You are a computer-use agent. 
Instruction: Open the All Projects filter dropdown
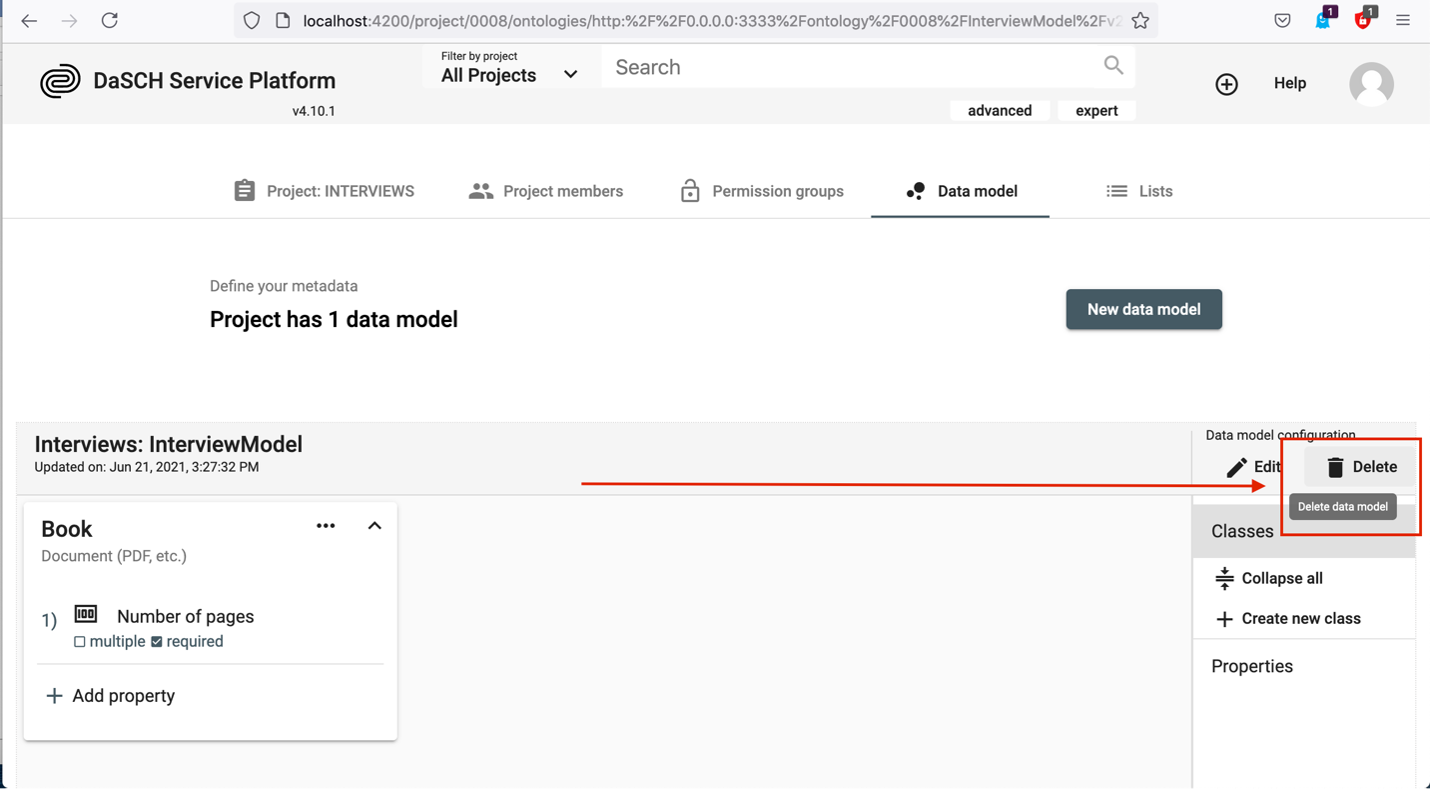click(x=508, y=74)
